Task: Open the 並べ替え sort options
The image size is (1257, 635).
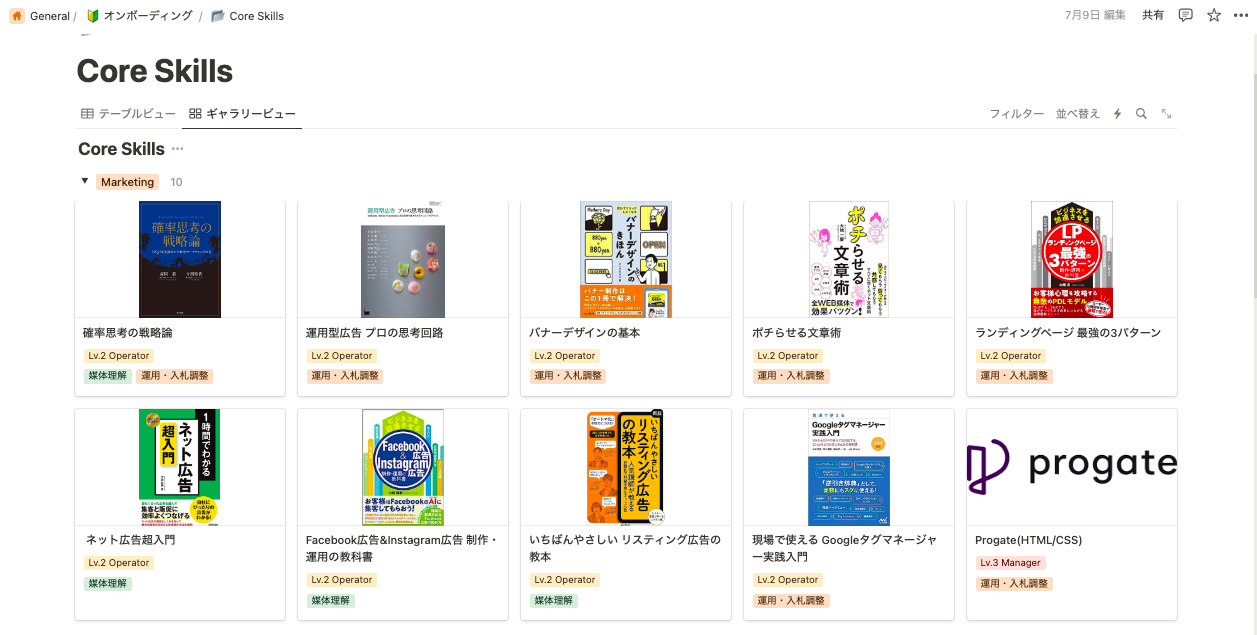Action: tap(1078, 114)
